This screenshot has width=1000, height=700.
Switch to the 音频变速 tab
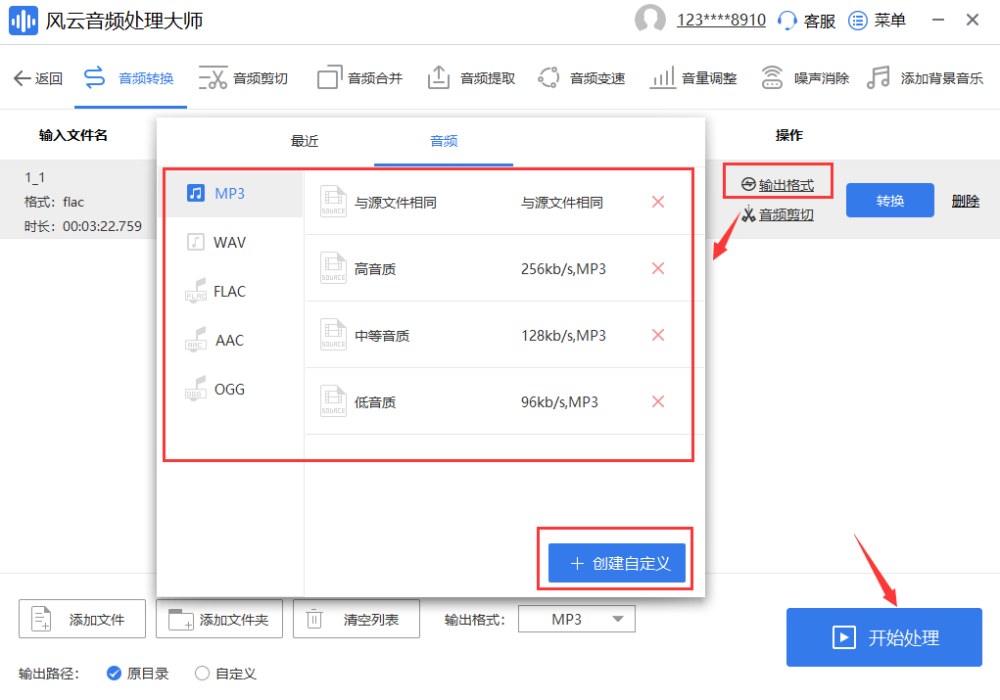581,78
